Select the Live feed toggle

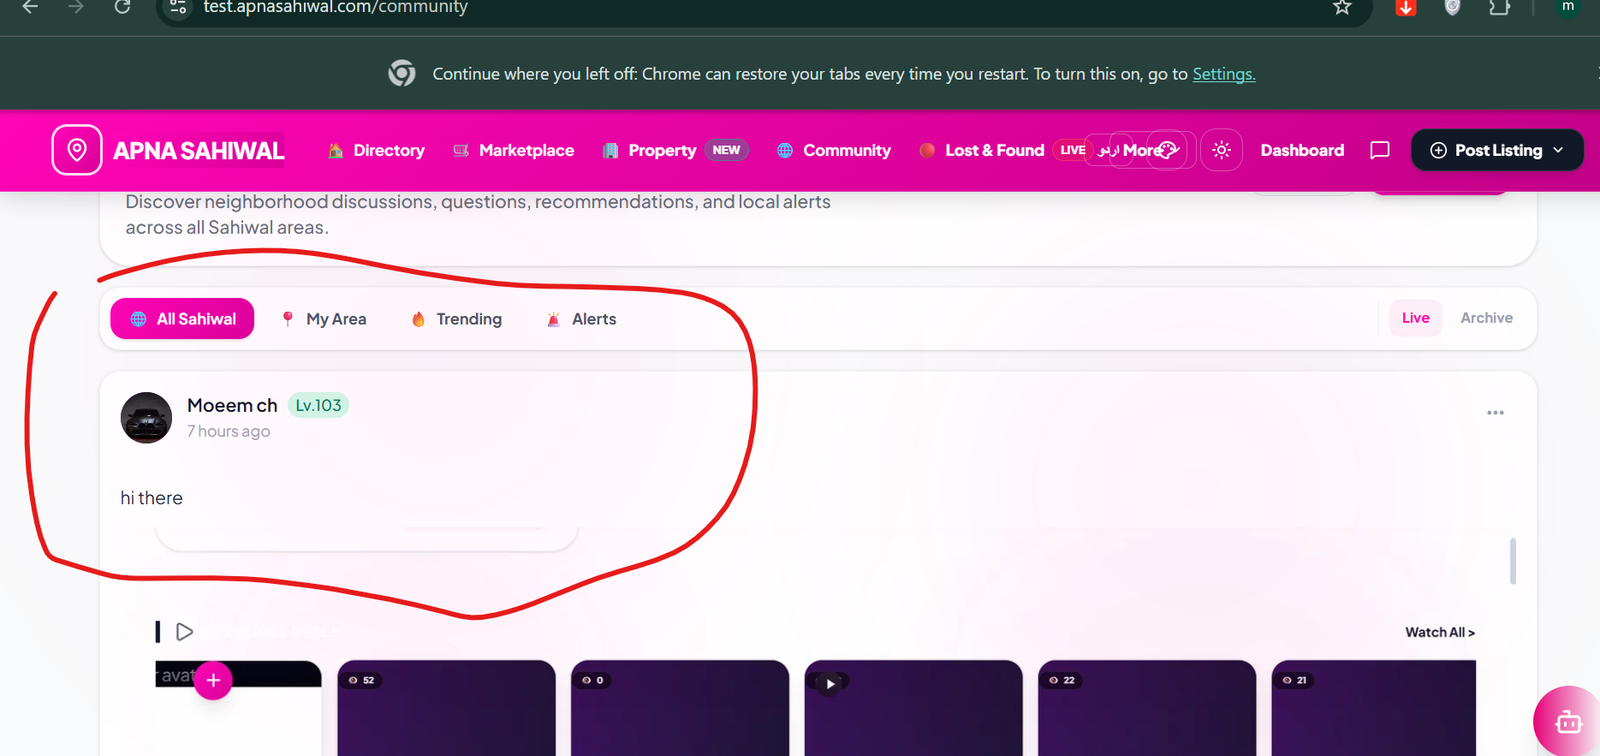click(x=1415, y=318)
